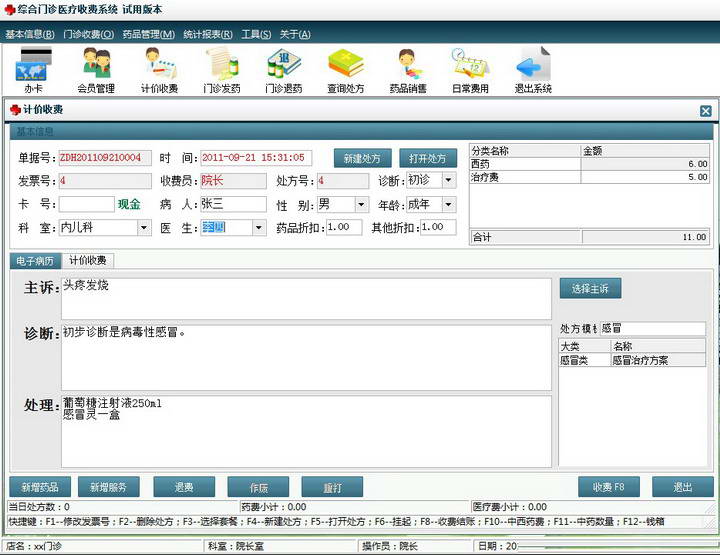Viewport: 720px width, 555px height.
Task: Open 日常费用 daily expenses icon
Action: tap(470, 69)
